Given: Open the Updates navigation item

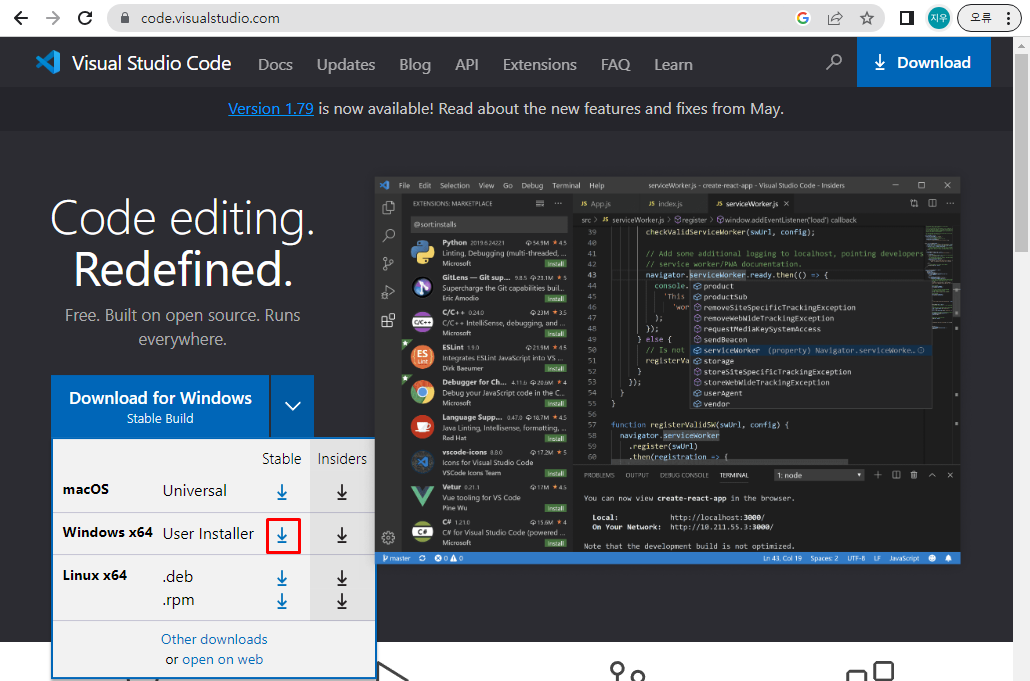Looking at the screenshot, I should coord(346,64).
